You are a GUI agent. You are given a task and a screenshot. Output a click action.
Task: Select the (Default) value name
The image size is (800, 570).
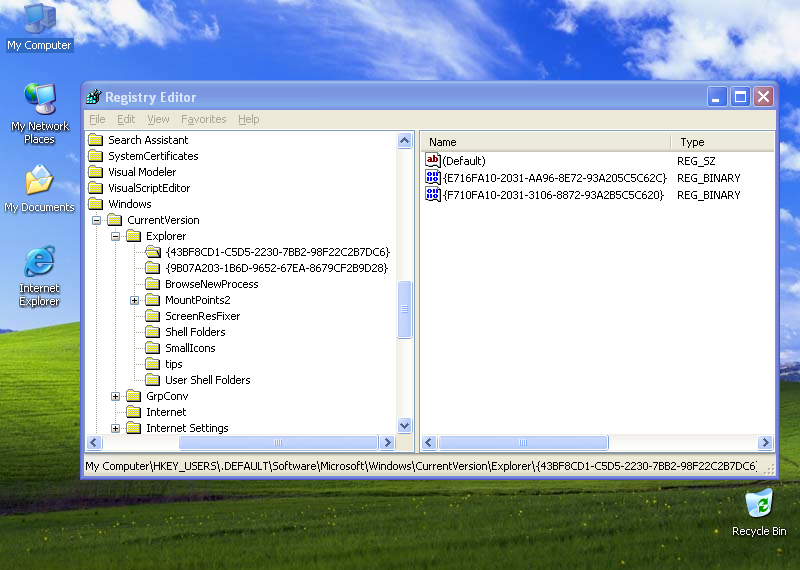pos(464,161)
